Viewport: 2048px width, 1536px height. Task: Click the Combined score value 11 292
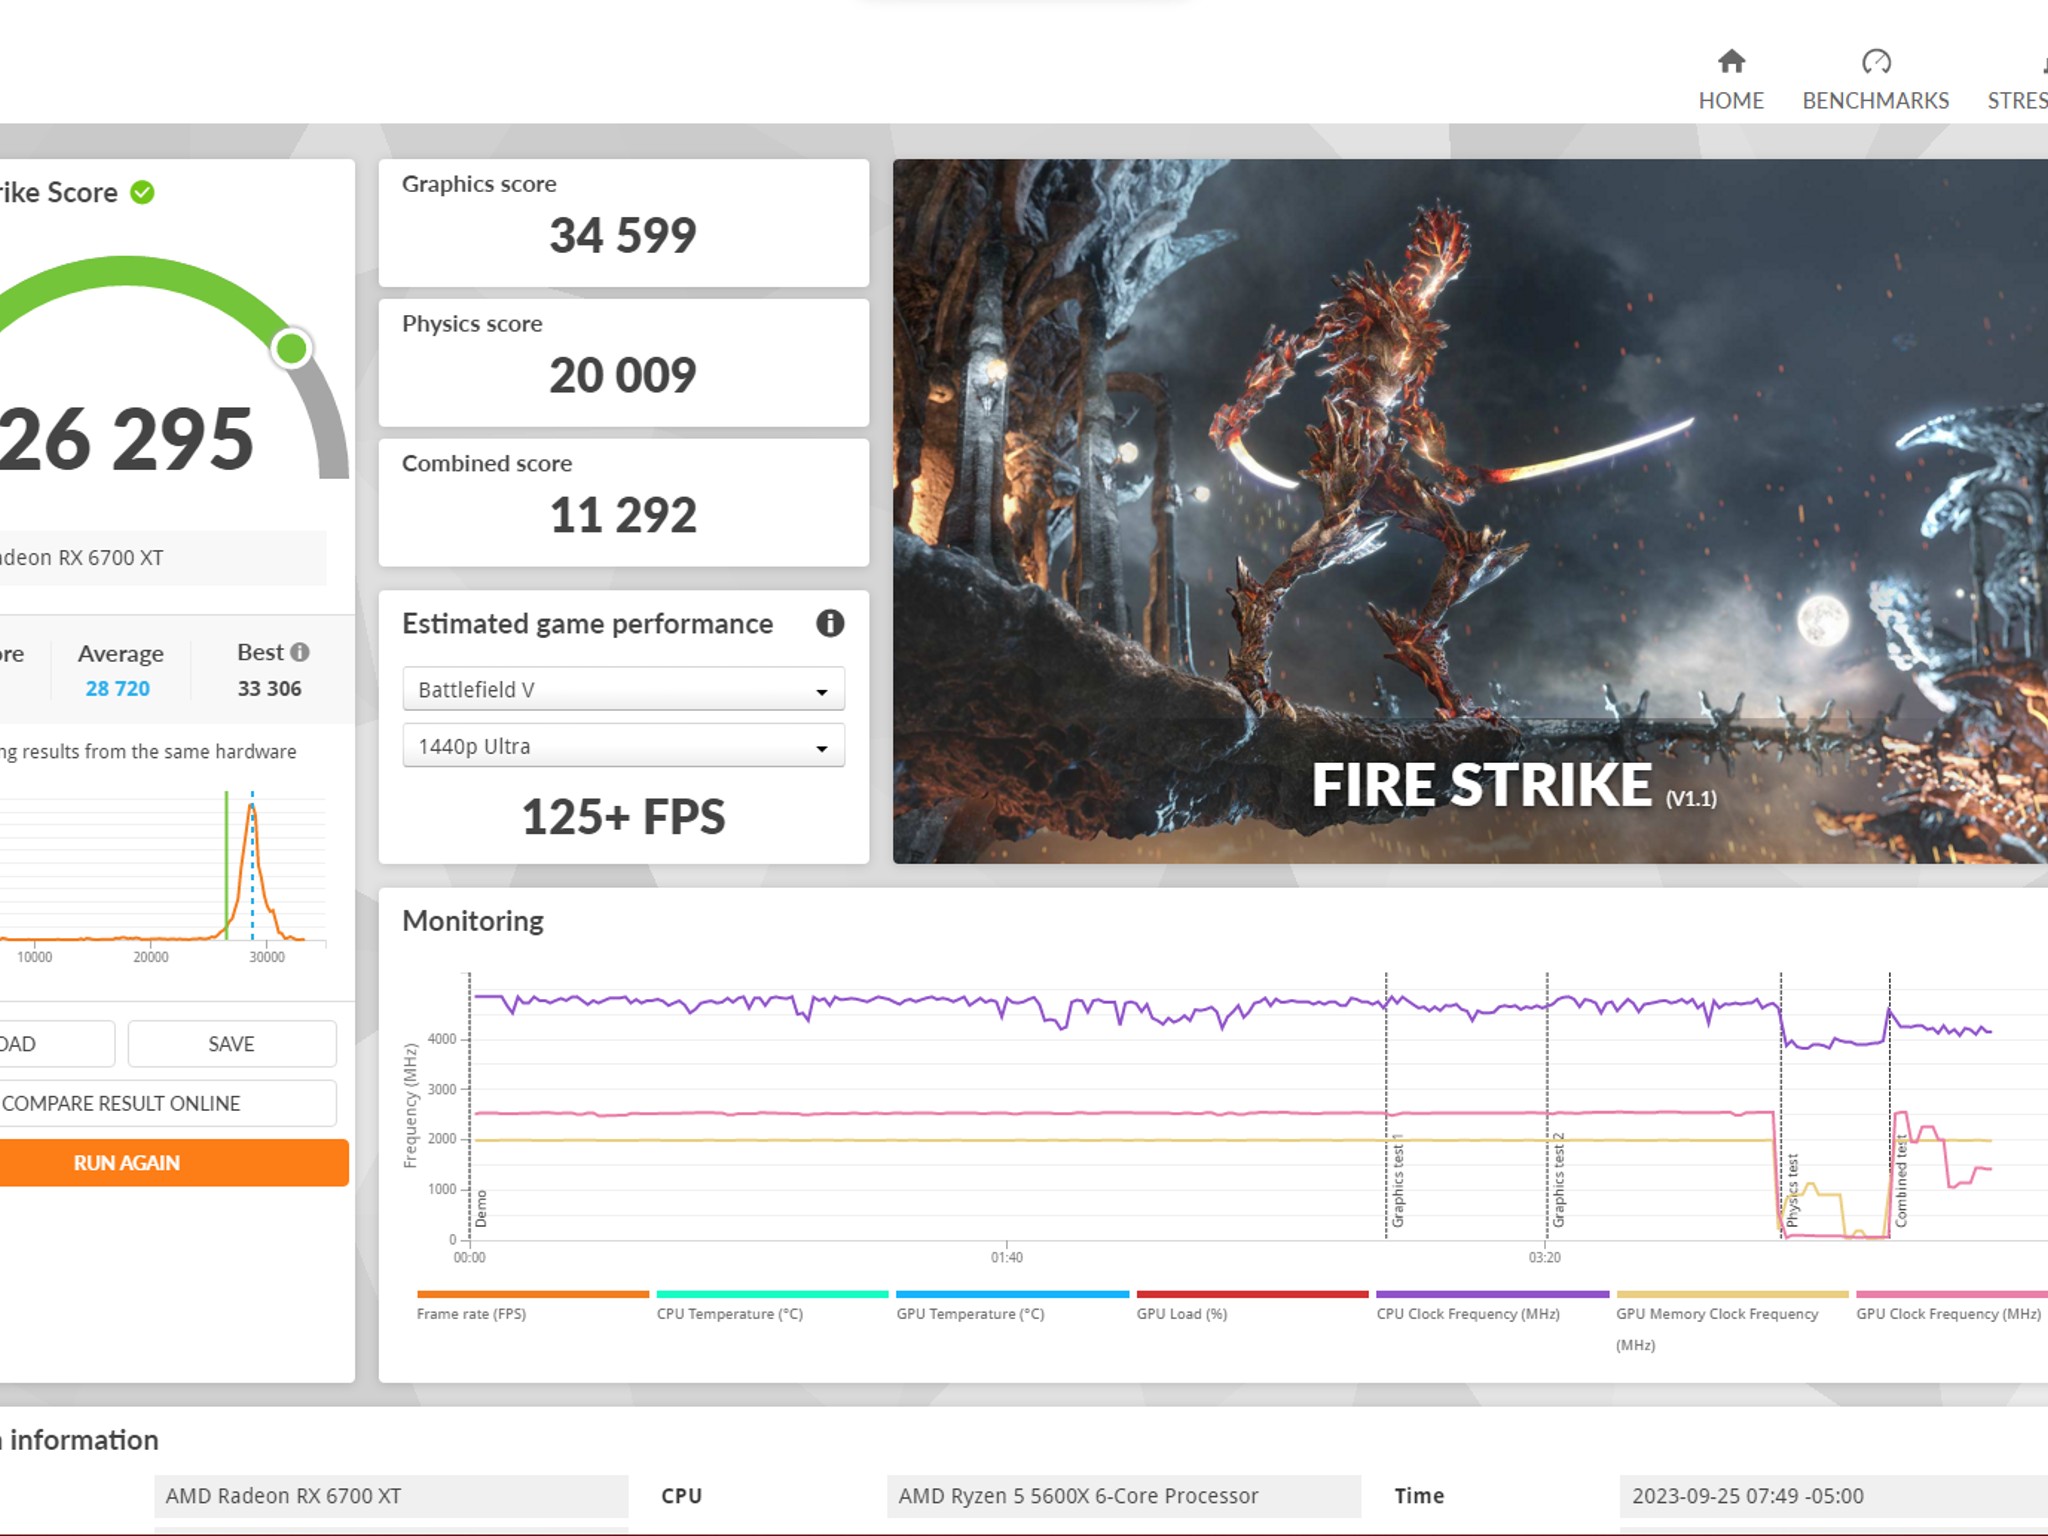pos(623,516)
